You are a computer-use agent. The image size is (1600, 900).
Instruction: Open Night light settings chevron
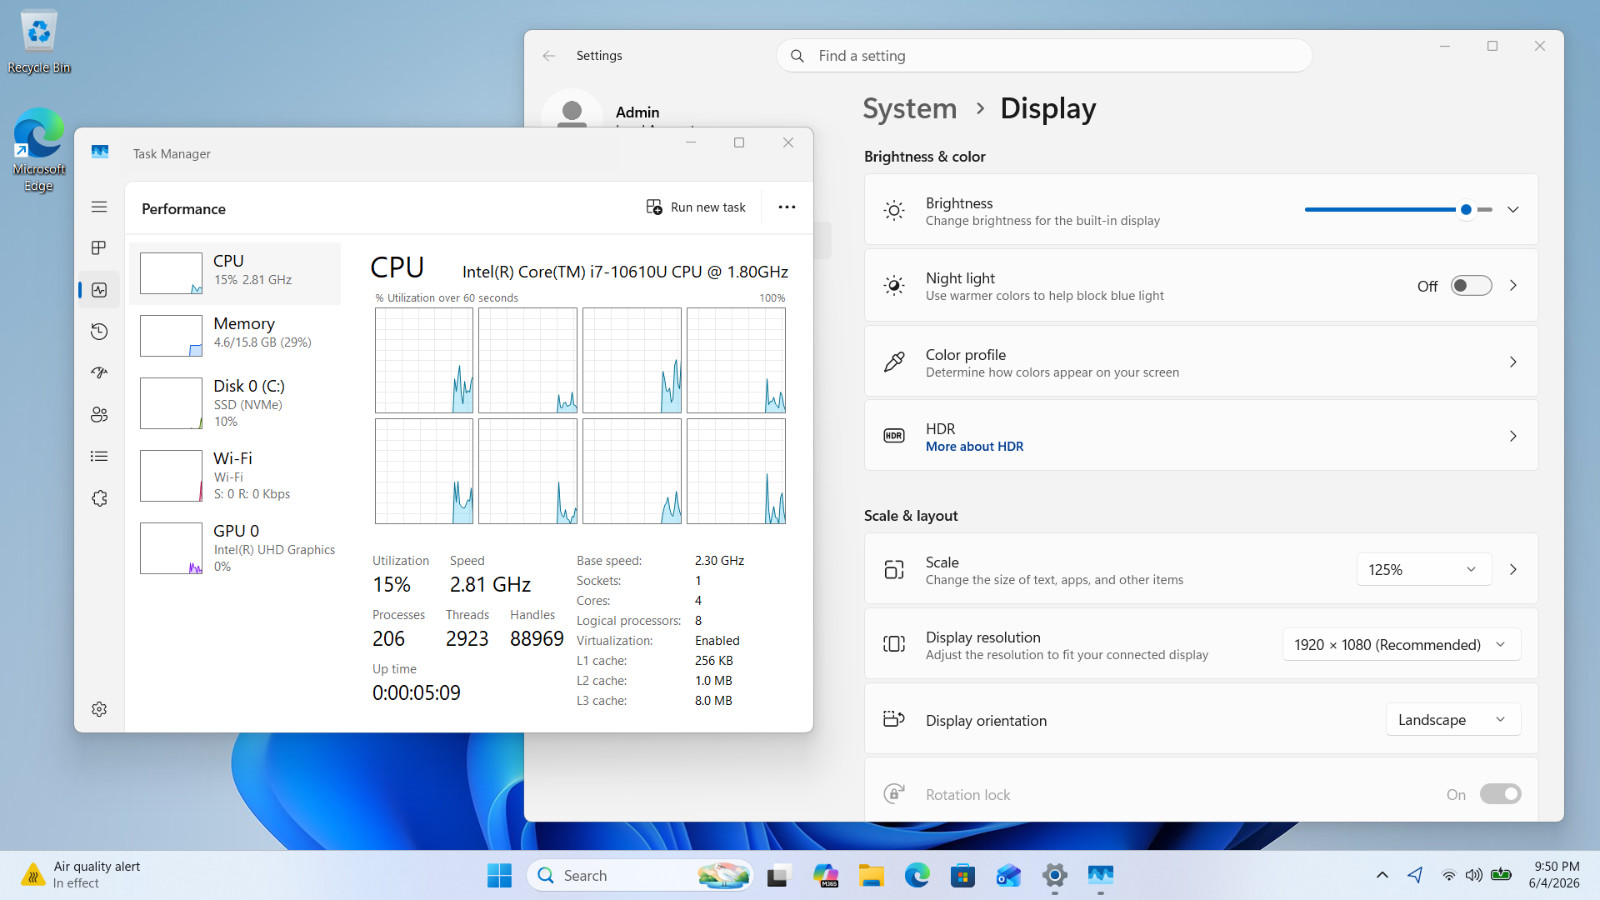pos(1513,286)
